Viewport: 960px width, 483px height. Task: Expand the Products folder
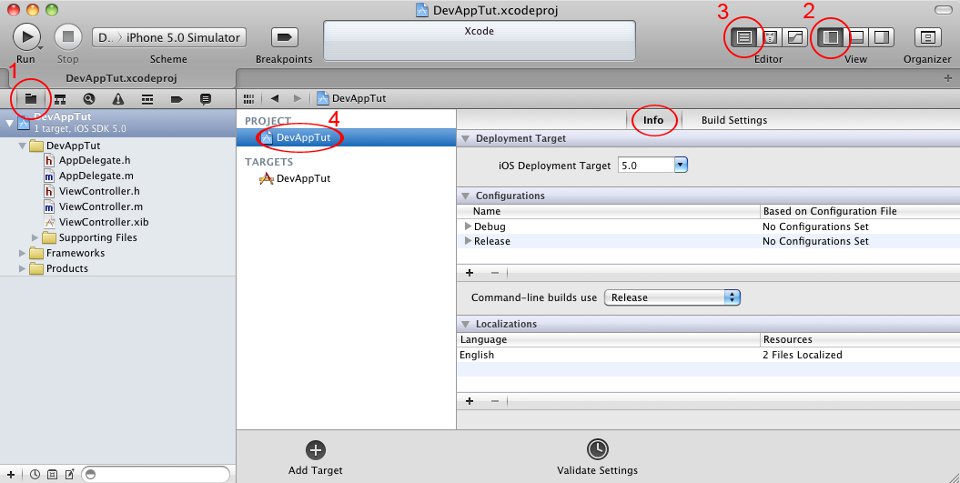click(x=22, y=268)
